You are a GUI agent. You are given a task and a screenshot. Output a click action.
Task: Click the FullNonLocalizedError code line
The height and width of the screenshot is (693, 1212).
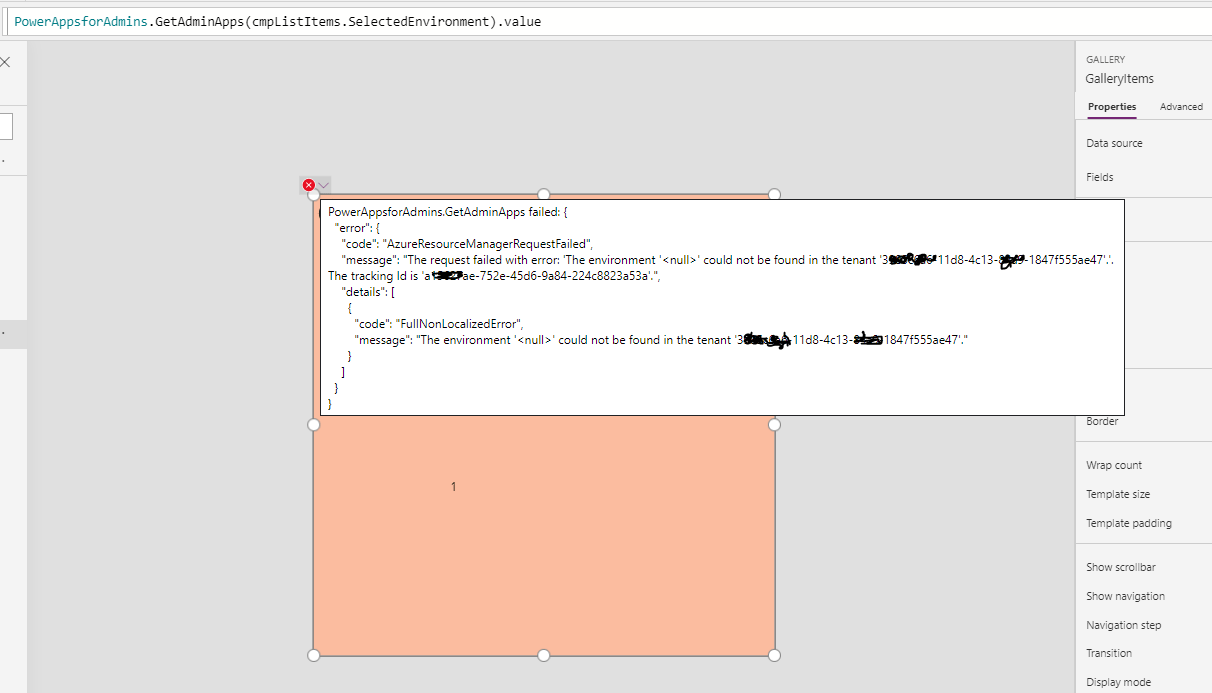coord(439,324)
